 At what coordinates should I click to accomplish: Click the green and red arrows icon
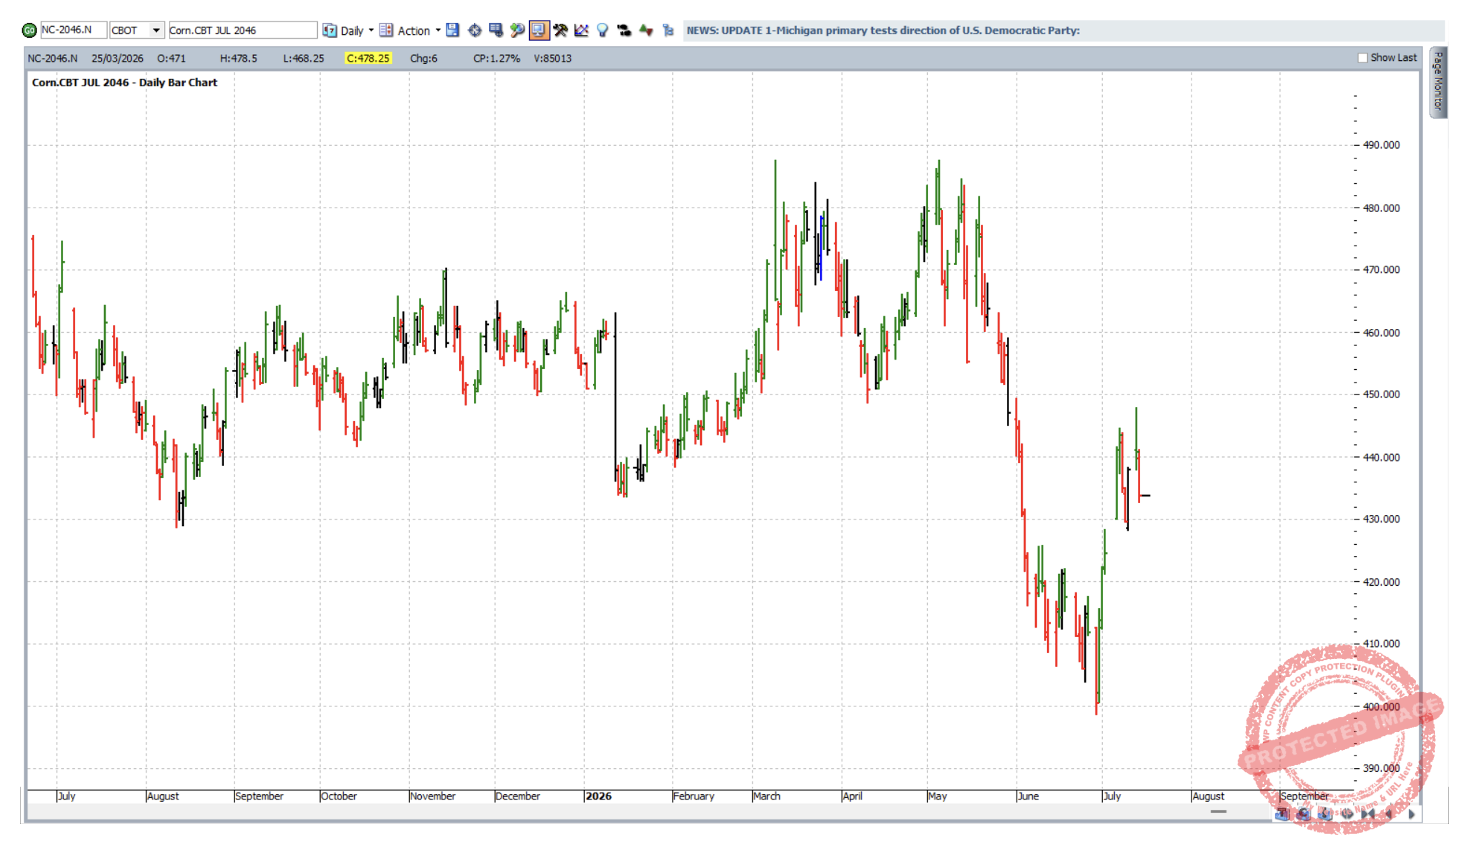(x=646, y=30)
